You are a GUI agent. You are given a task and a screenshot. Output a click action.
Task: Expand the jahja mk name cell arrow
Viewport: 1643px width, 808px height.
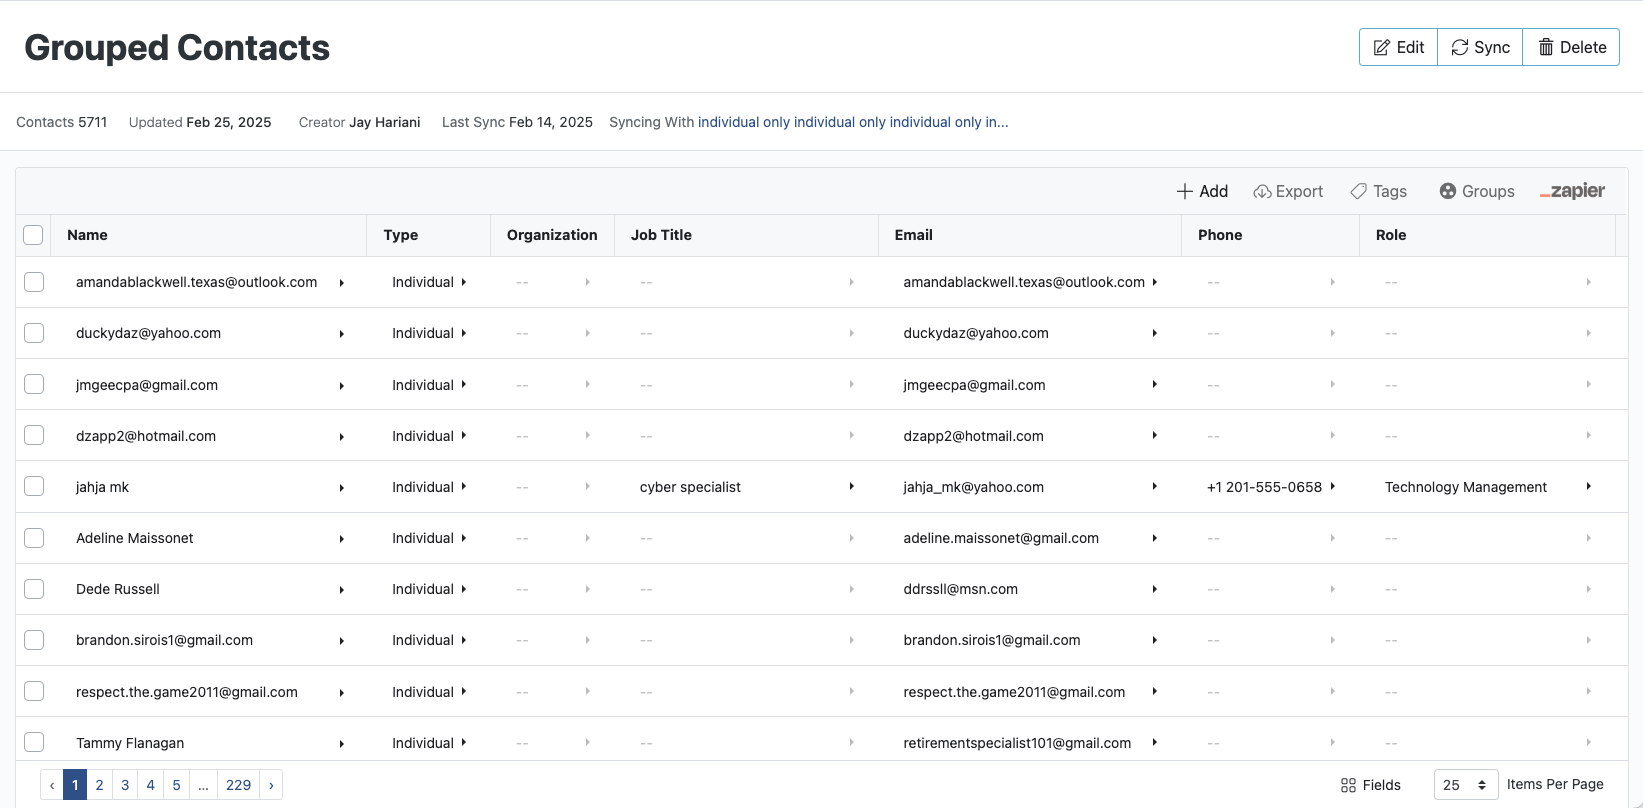342,488
